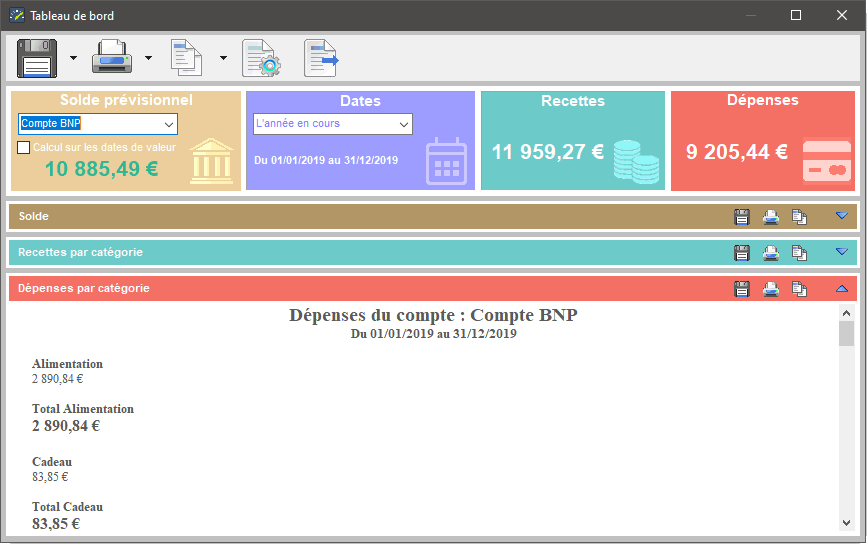Viewport: 867px width, 544px height.
Task: Print the Recettes par catégorie section
Action: 771,252
